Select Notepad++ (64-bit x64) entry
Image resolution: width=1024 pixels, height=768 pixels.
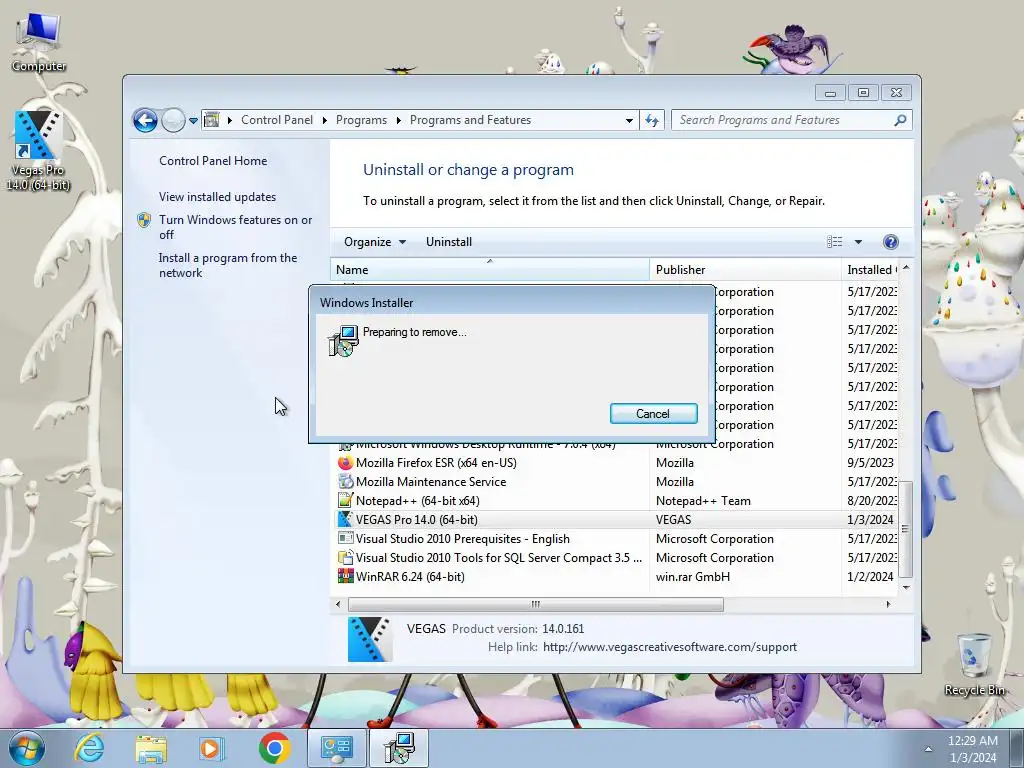point(615,501)
